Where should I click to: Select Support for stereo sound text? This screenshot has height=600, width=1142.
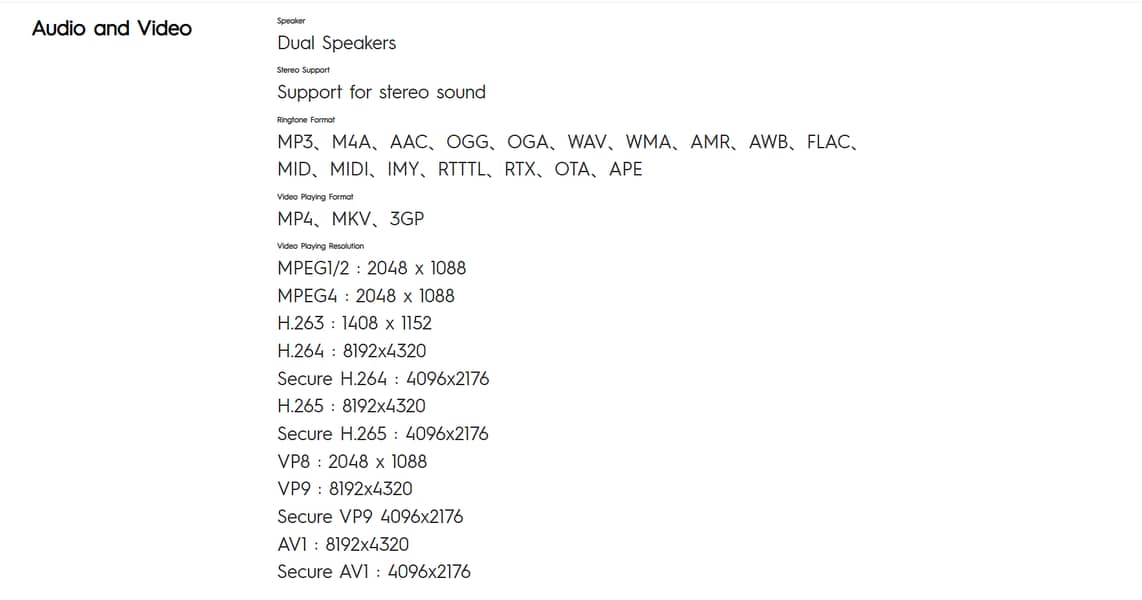(381, 92)
